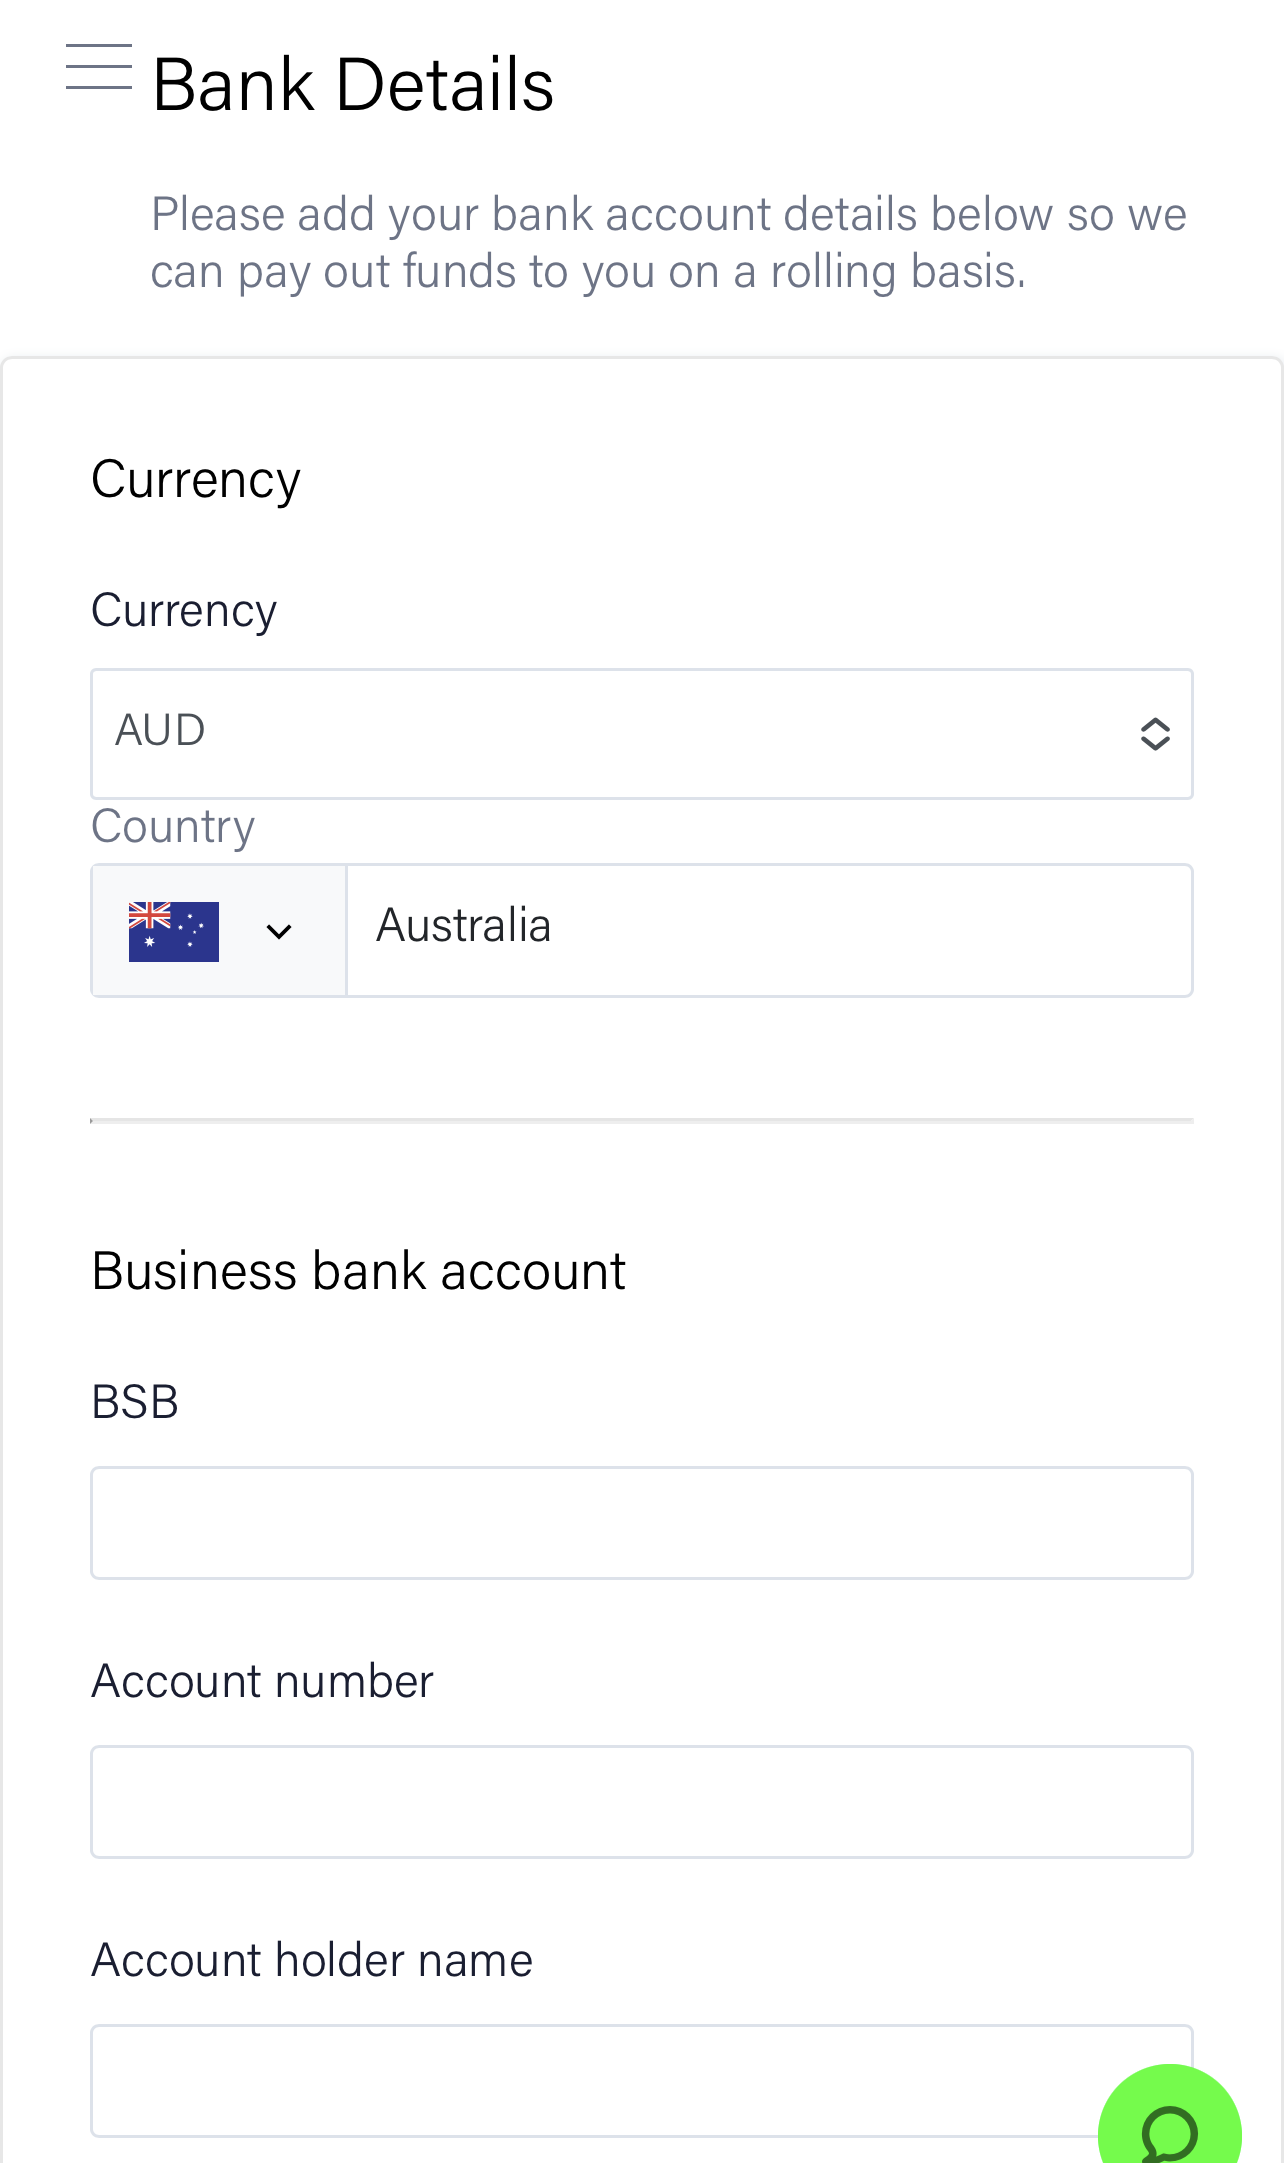Image resolution: width=1284 pixels, height=2163 pixels.
Task: Click the Bank Details page title
Action: pos(353,85)
